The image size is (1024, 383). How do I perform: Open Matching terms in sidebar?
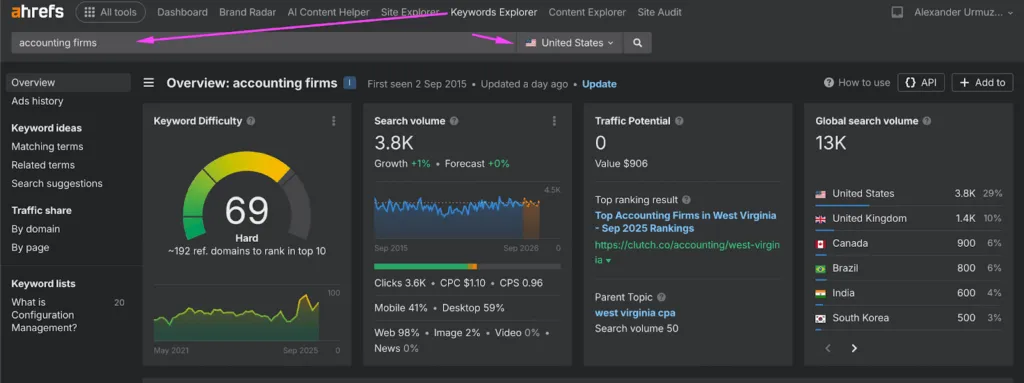[x=47, y=146]
